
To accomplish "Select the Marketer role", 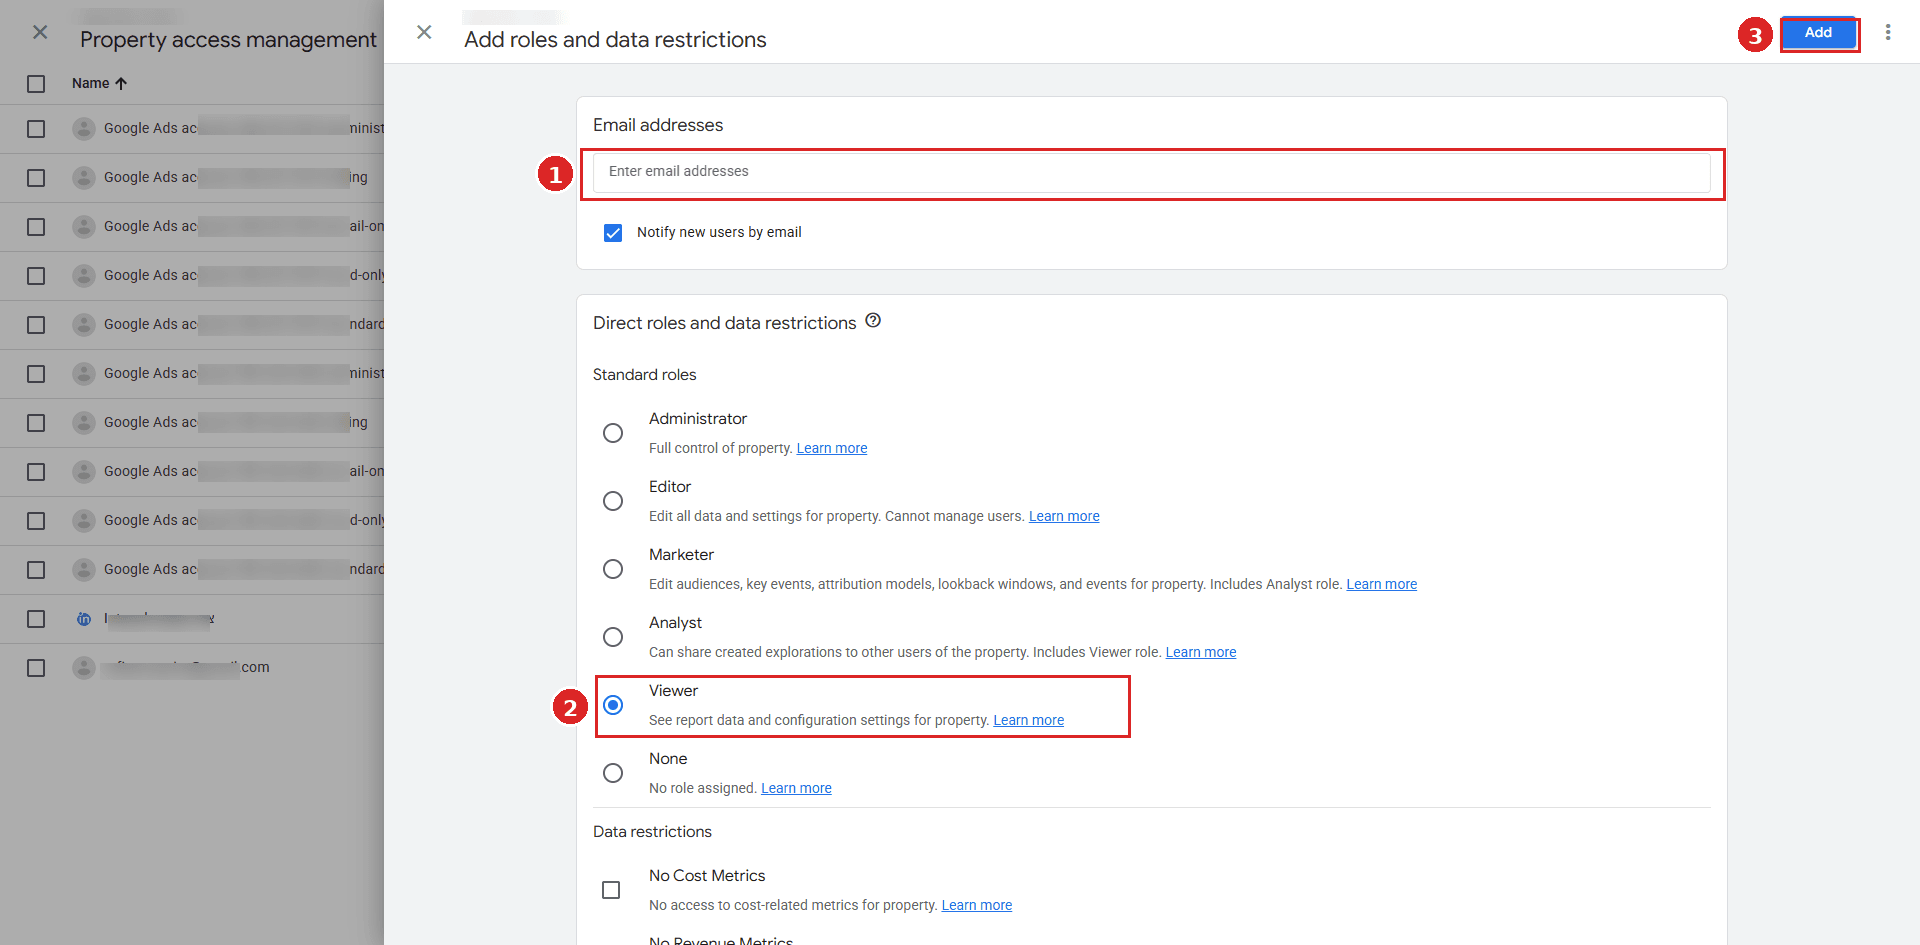I will (613, 569).
